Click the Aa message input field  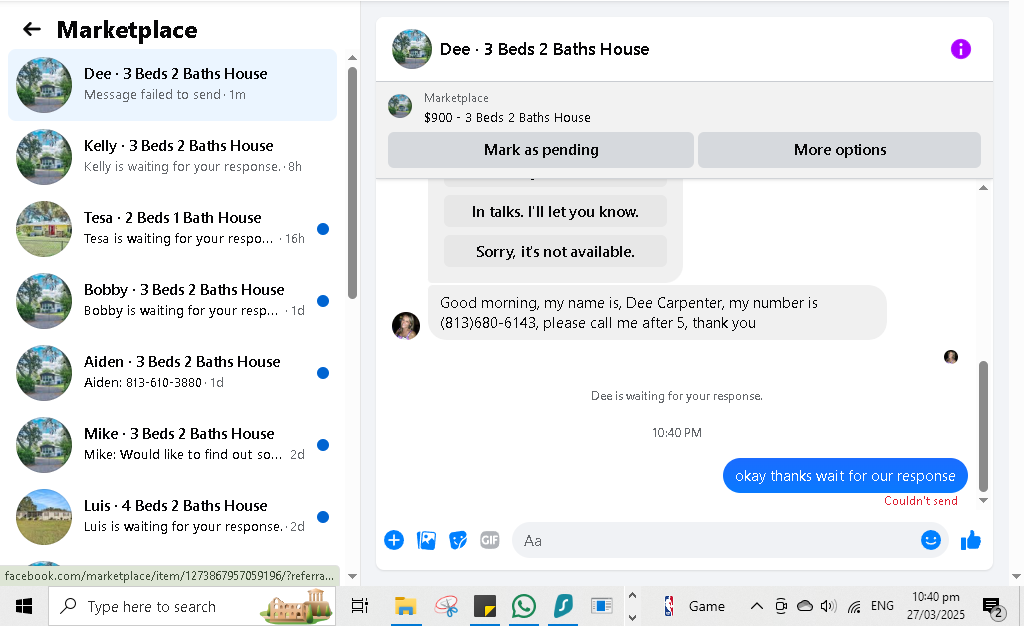coord(715,540)
